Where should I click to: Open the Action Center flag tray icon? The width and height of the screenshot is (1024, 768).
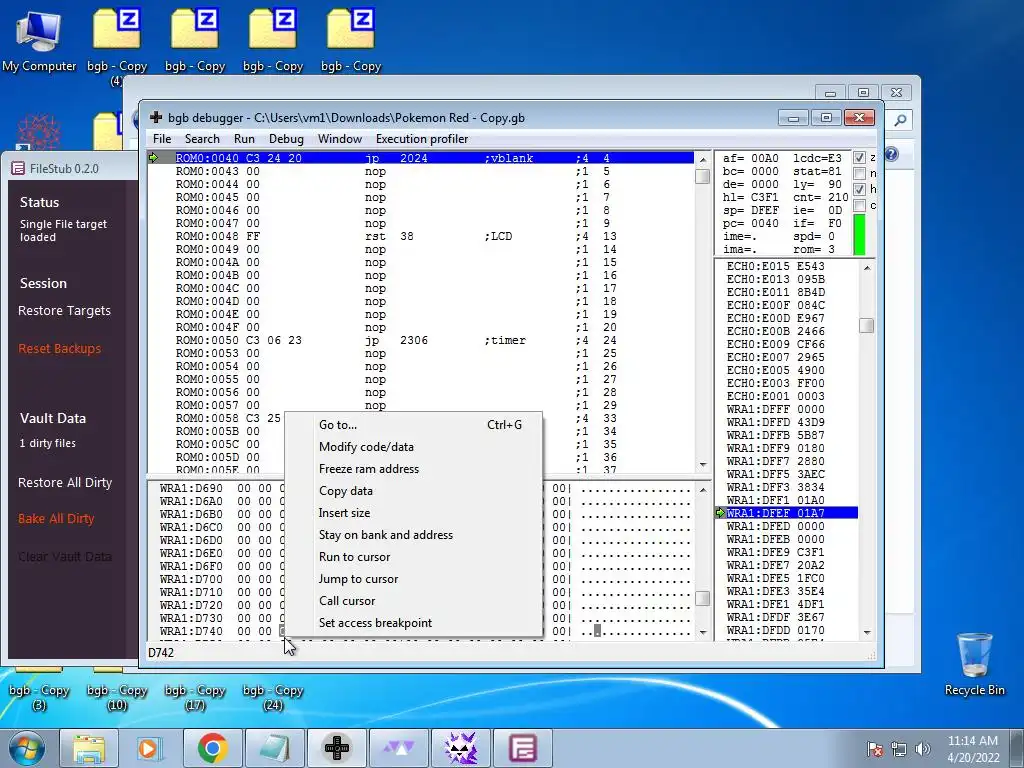click(874, 749)
